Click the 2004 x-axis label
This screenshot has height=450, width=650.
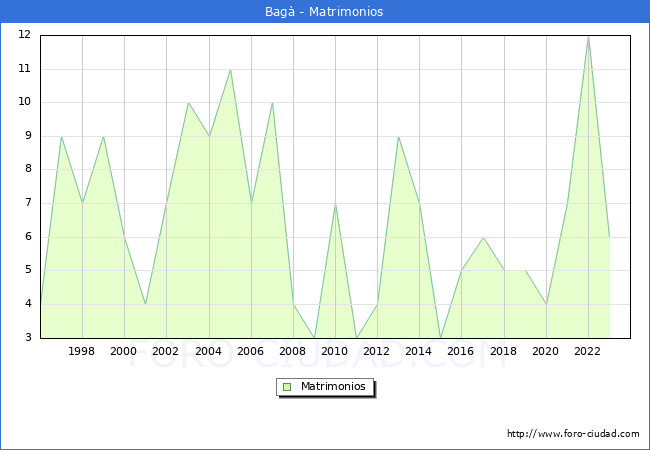(x=208, y=351)
